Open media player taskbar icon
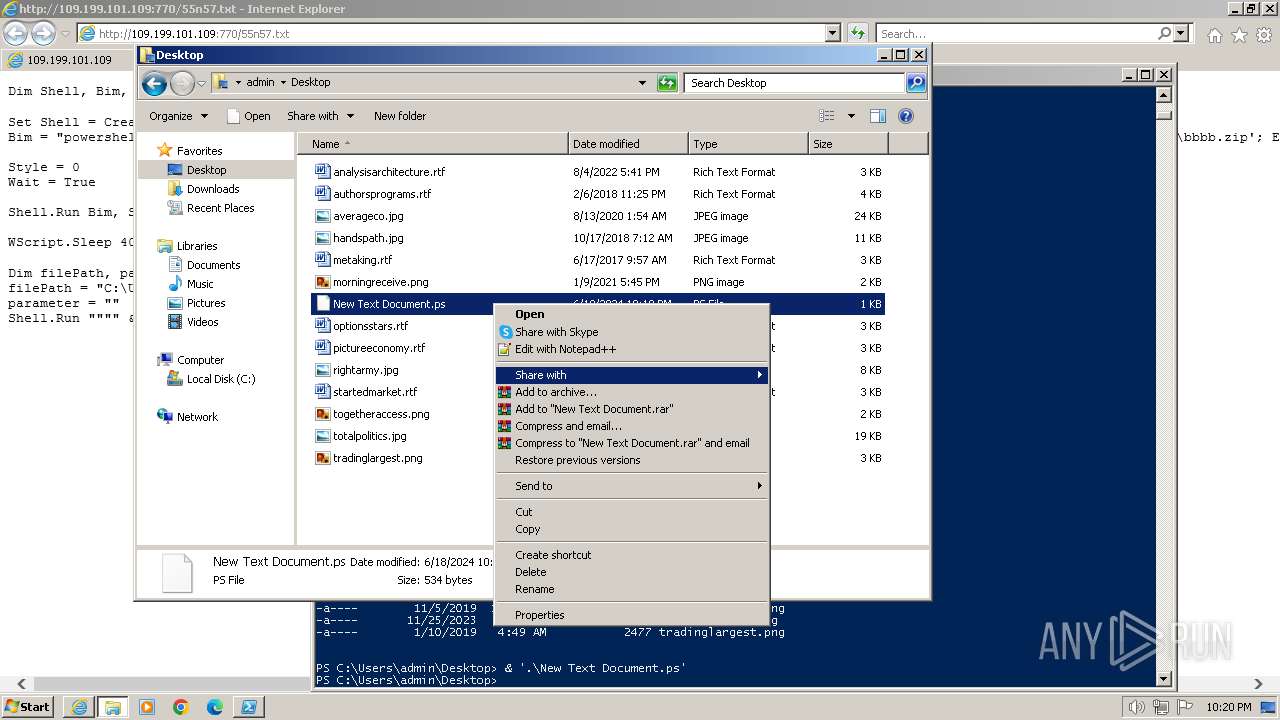Screen dimensions: 1280x720 click(147, 707)
